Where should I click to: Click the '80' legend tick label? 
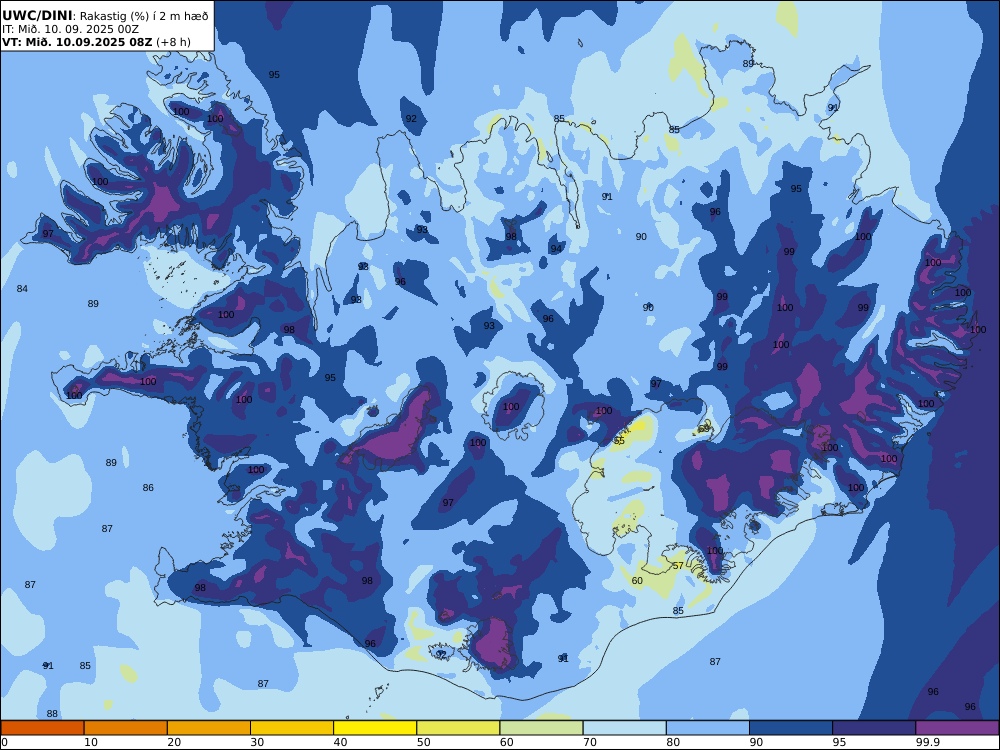673,742
